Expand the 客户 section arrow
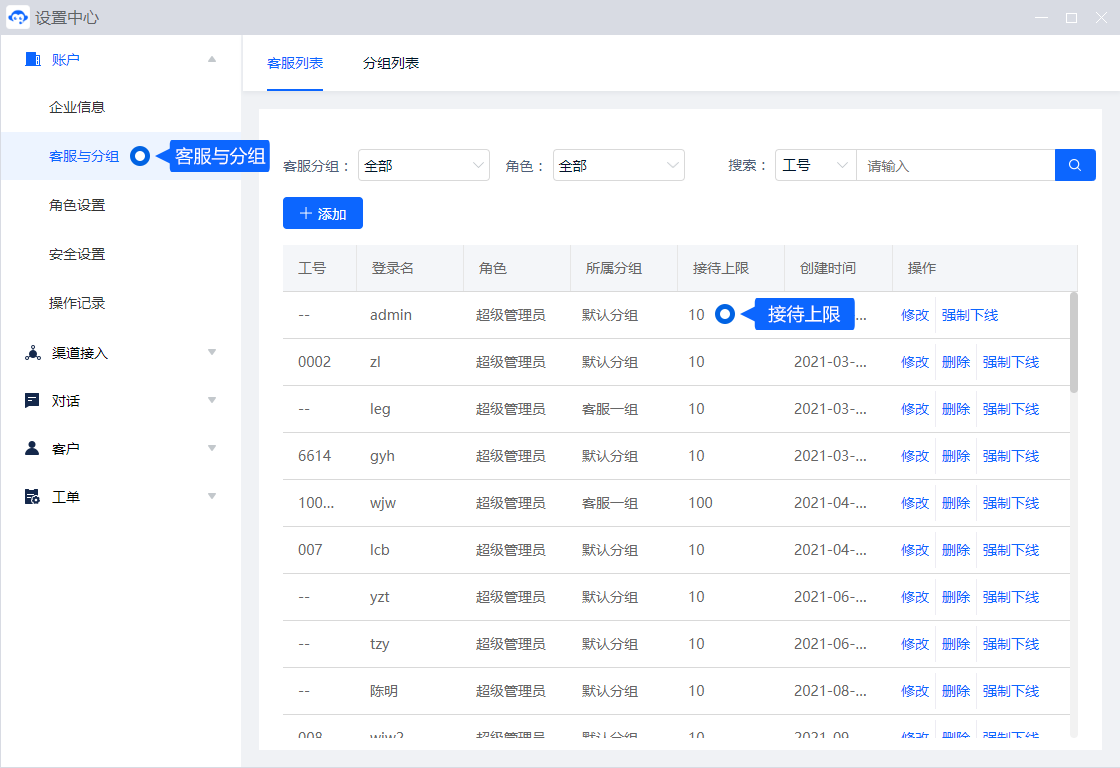 pos(212,448)
